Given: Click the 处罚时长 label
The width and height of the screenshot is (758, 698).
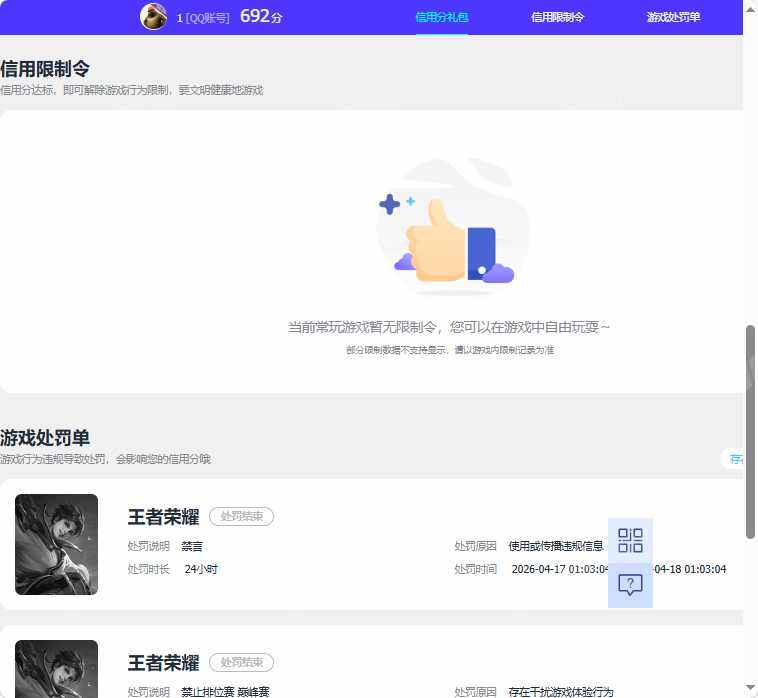Looking at the screenshot, I should pyautogui.click(x=149, y=569).
